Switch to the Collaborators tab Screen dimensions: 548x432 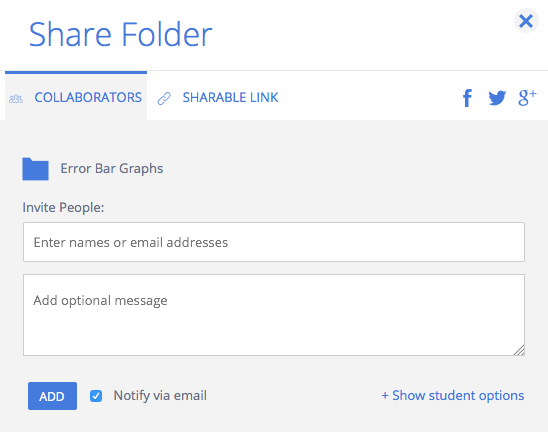point(76,96)
